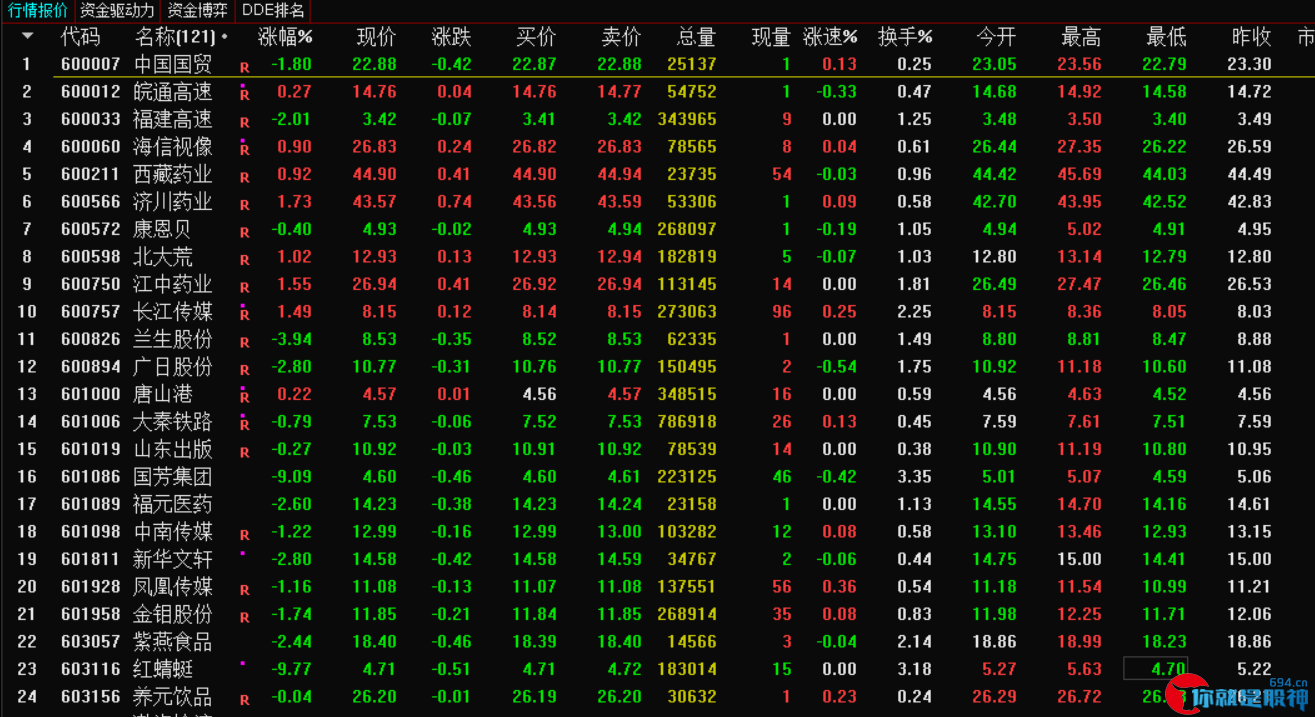Click 中国国贸 previous close 23.30

coord(1250,64)
